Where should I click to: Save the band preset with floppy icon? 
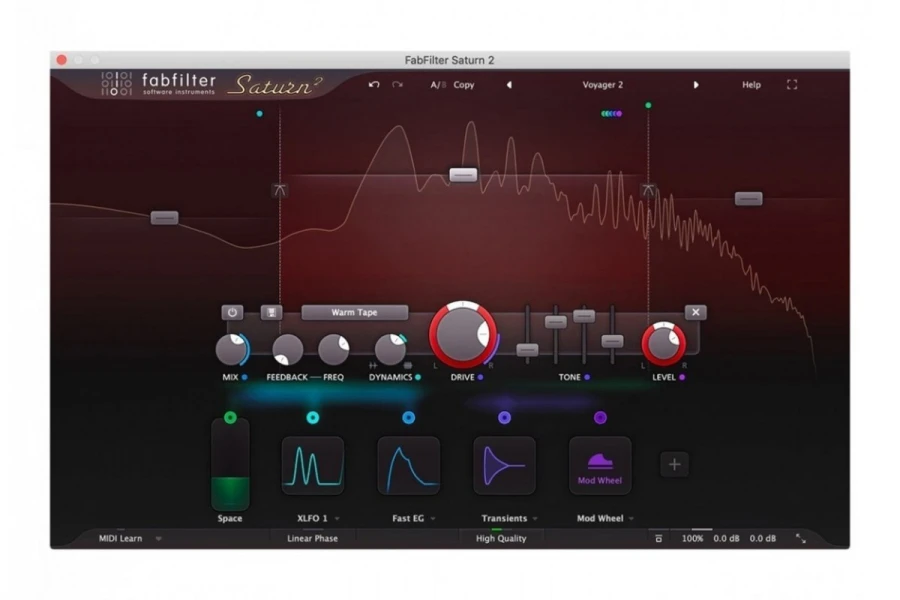click(x=271, y=312)
